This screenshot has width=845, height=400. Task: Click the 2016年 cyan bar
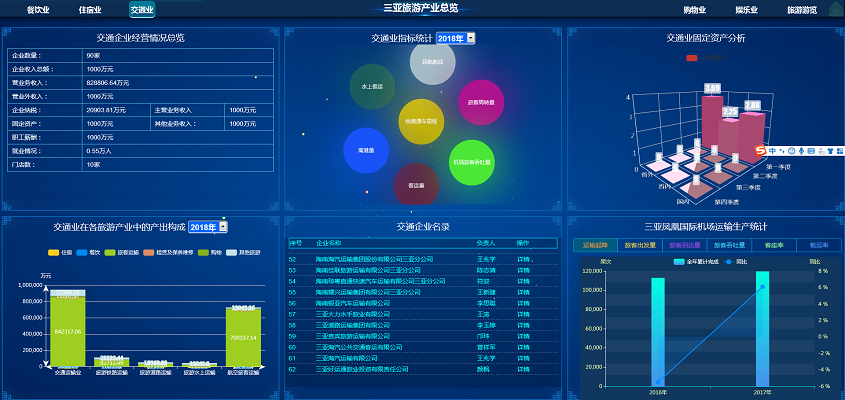pos(657,332)
